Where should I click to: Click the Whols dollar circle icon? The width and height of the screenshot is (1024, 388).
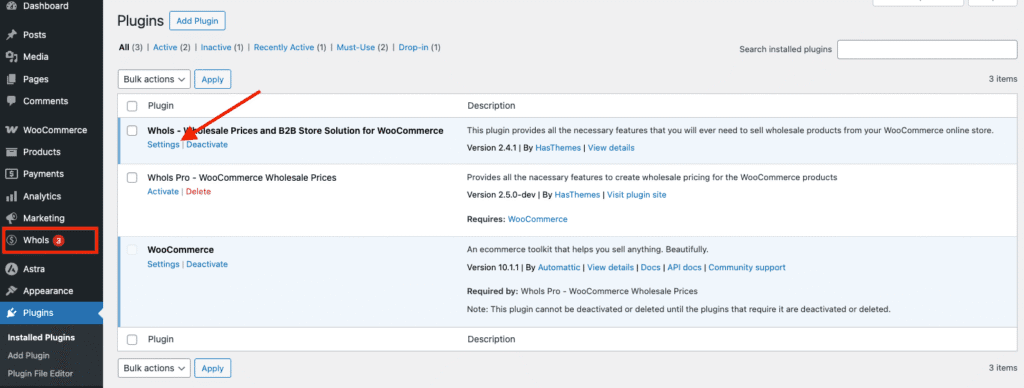tap(11, 240)
